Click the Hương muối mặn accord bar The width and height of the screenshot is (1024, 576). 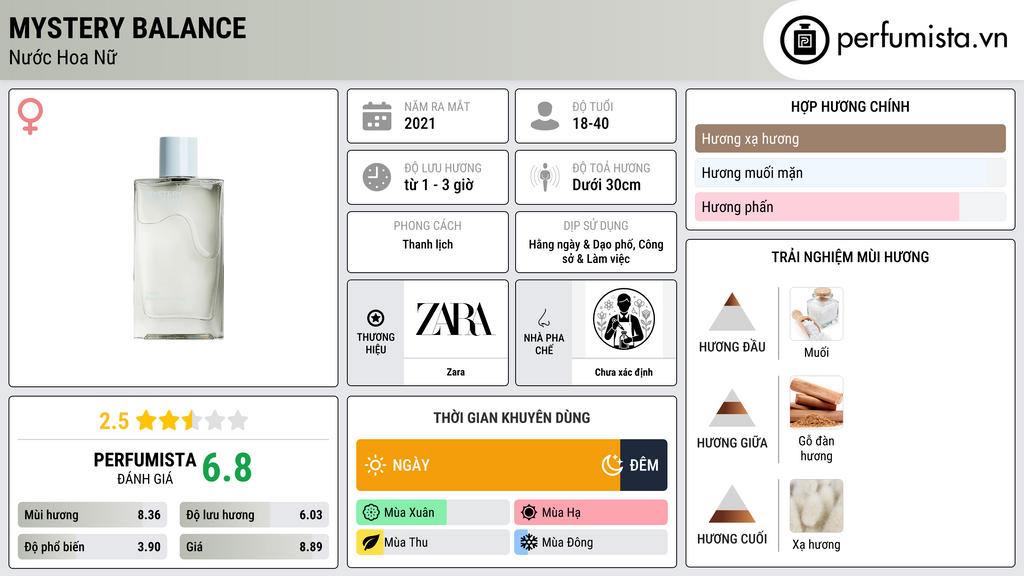[850, 173]
